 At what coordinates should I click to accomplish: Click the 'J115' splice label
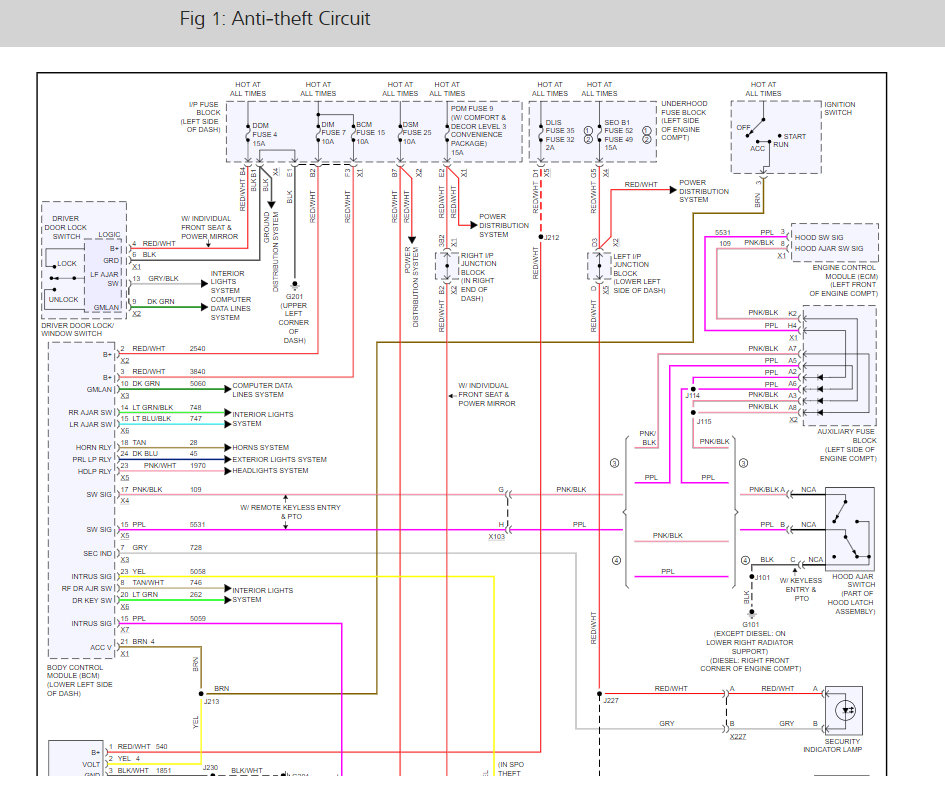click(704, 421)
